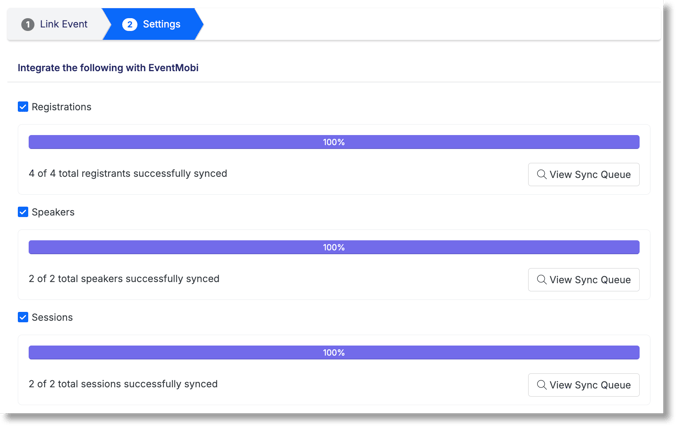Image resolution: width=688 pixels, height=438 pixels.
Task: Click the Registrations checkbox label text
Action: point(61,107)
